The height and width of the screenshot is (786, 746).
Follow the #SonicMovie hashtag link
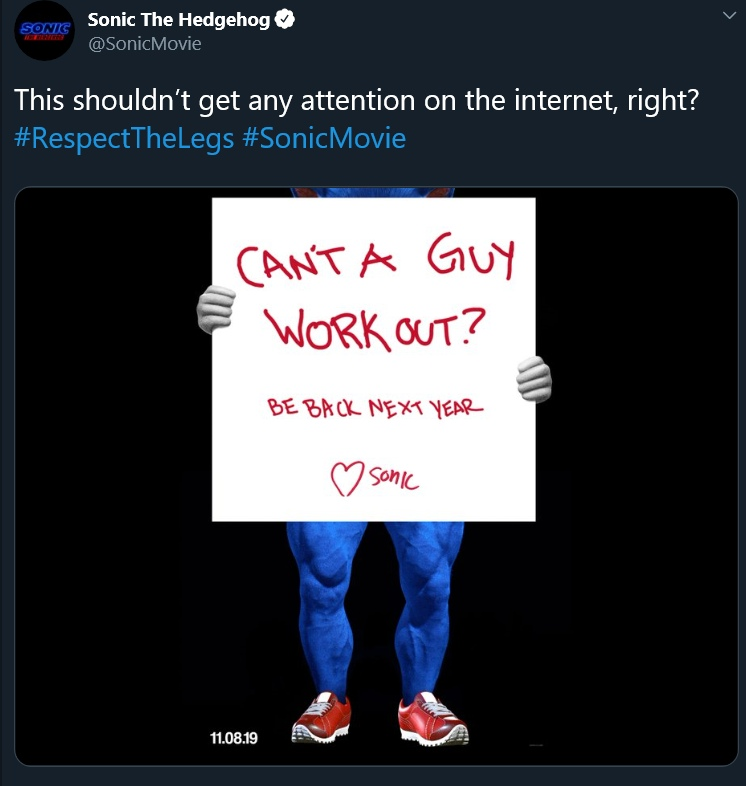[x=324, y=137]
